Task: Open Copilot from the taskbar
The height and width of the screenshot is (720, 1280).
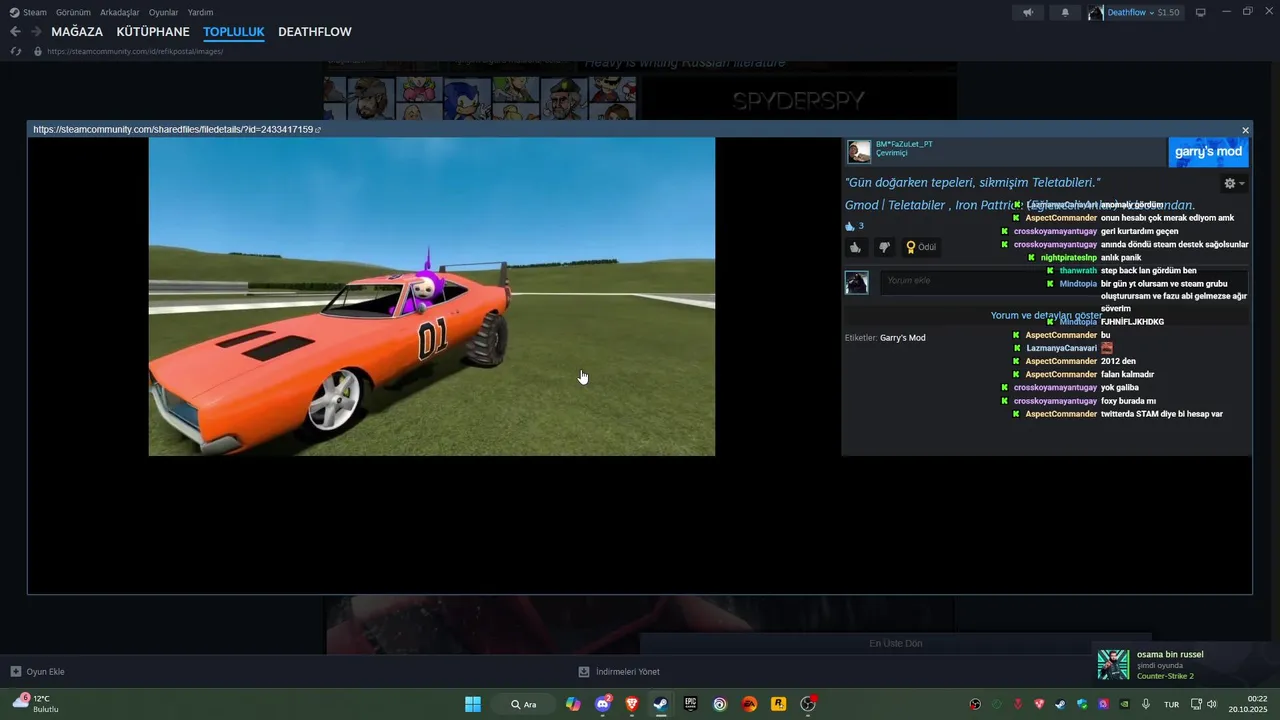Action: click(573, 704)
